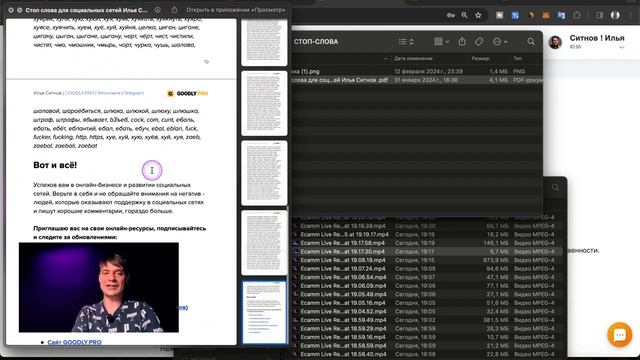Select the highlighted last page thumbnail

pyautogui.click(x=264, y=312)
